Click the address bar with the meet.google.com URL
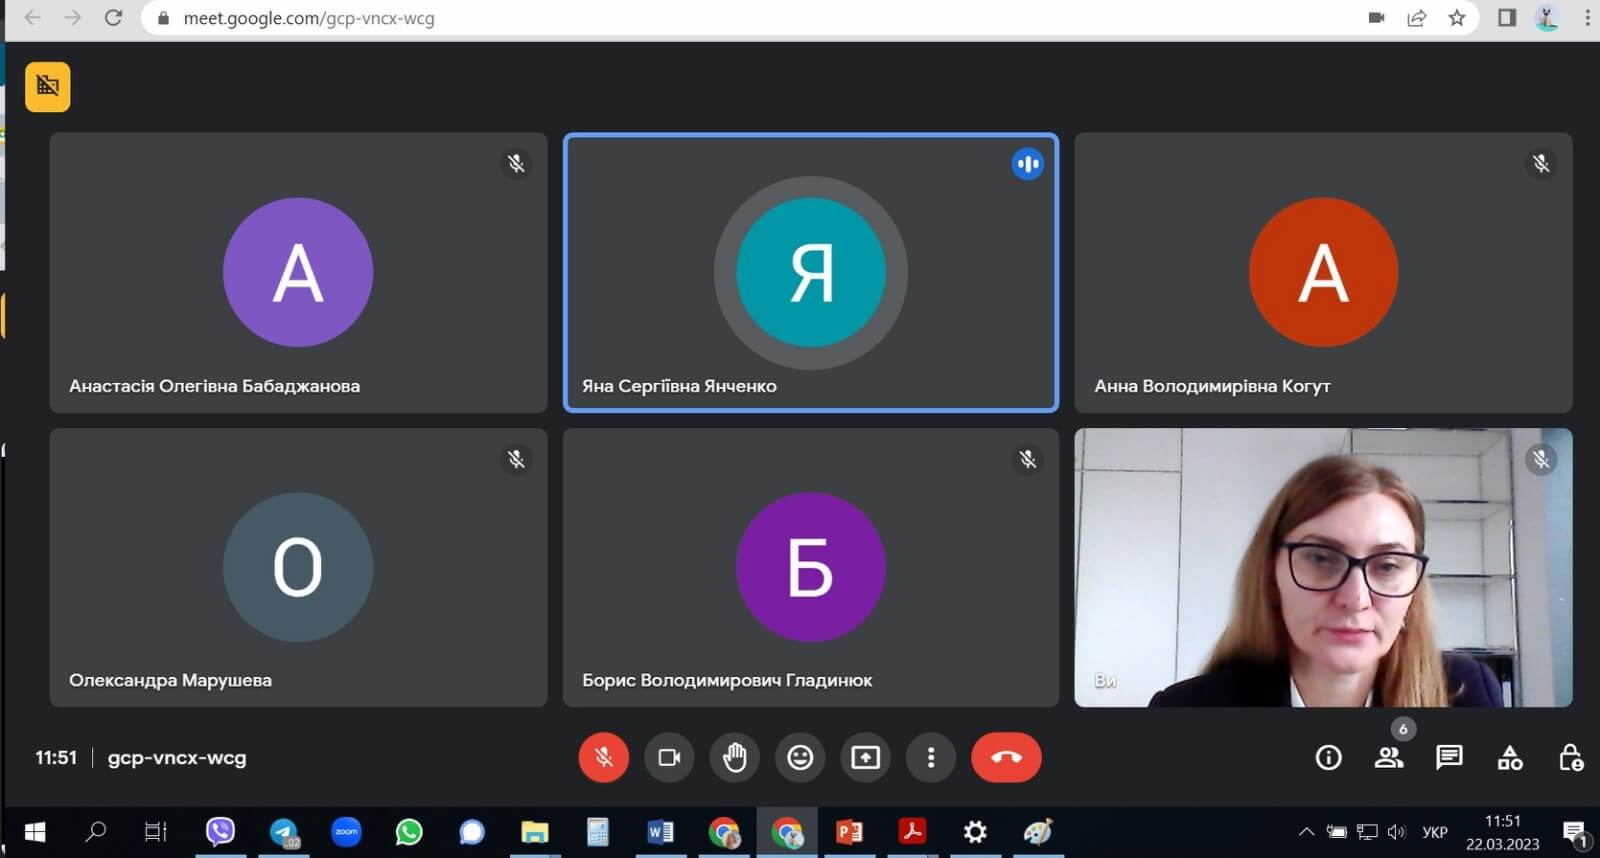The height and width of the screenshot is (858, 1600). pyautogui.click(x=700, y=18)
